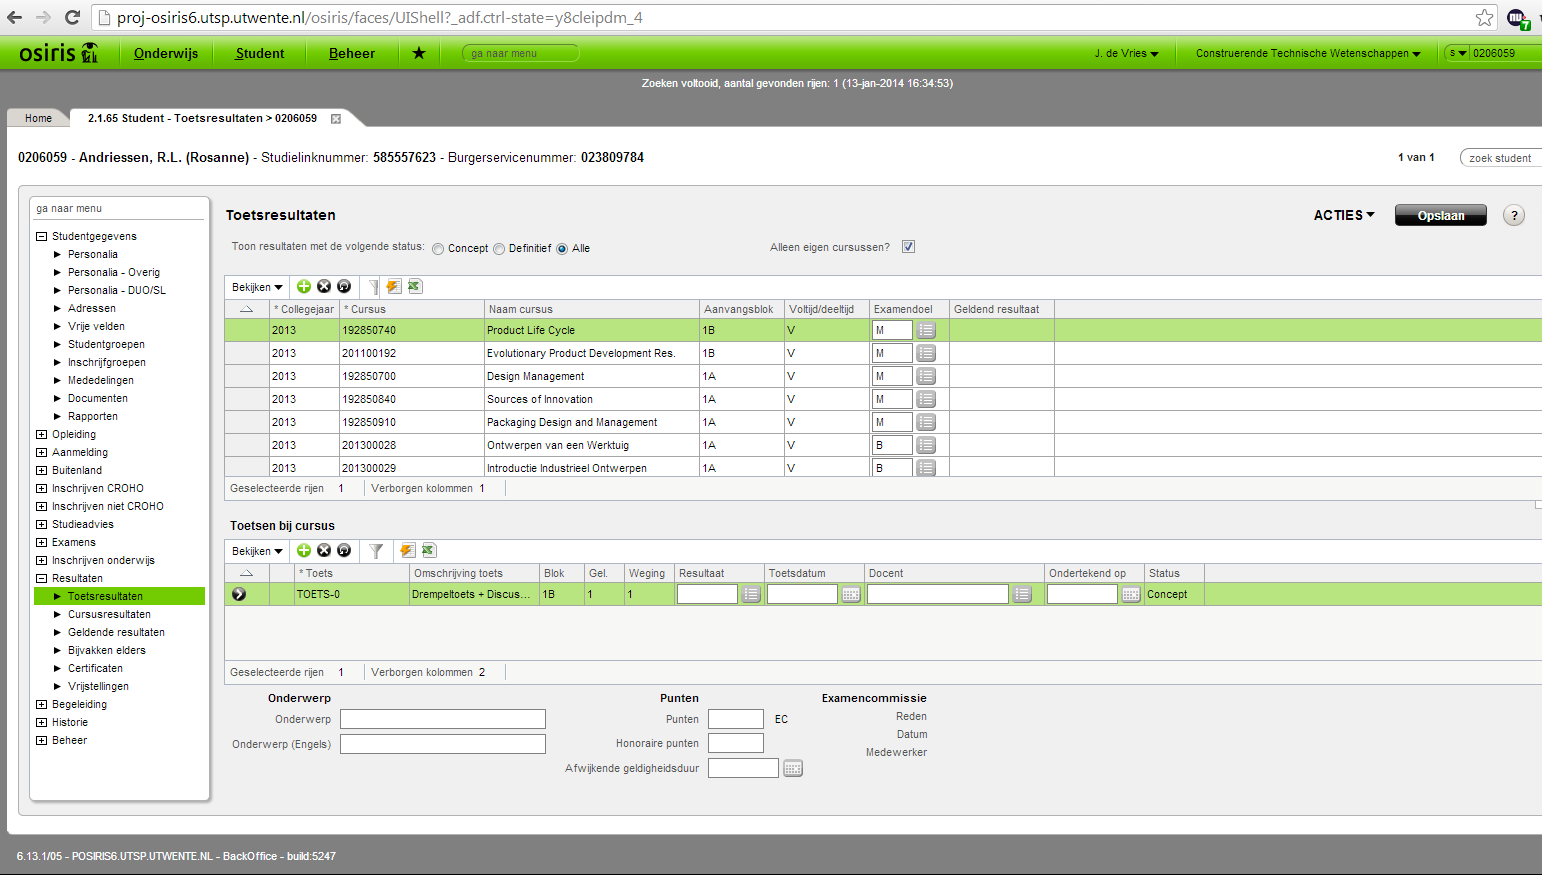Quick query lightning icon in Toetsresultaten toolbar
The width and height of the screenshot is (1542, 876).
(x=394, y=287)
